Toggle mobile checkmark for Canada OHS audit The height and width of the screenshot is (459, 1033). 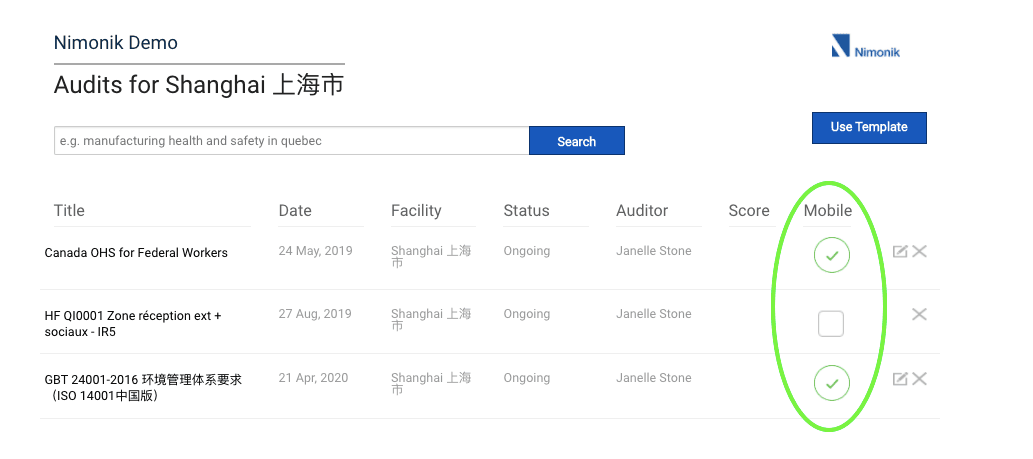[831, 255]
